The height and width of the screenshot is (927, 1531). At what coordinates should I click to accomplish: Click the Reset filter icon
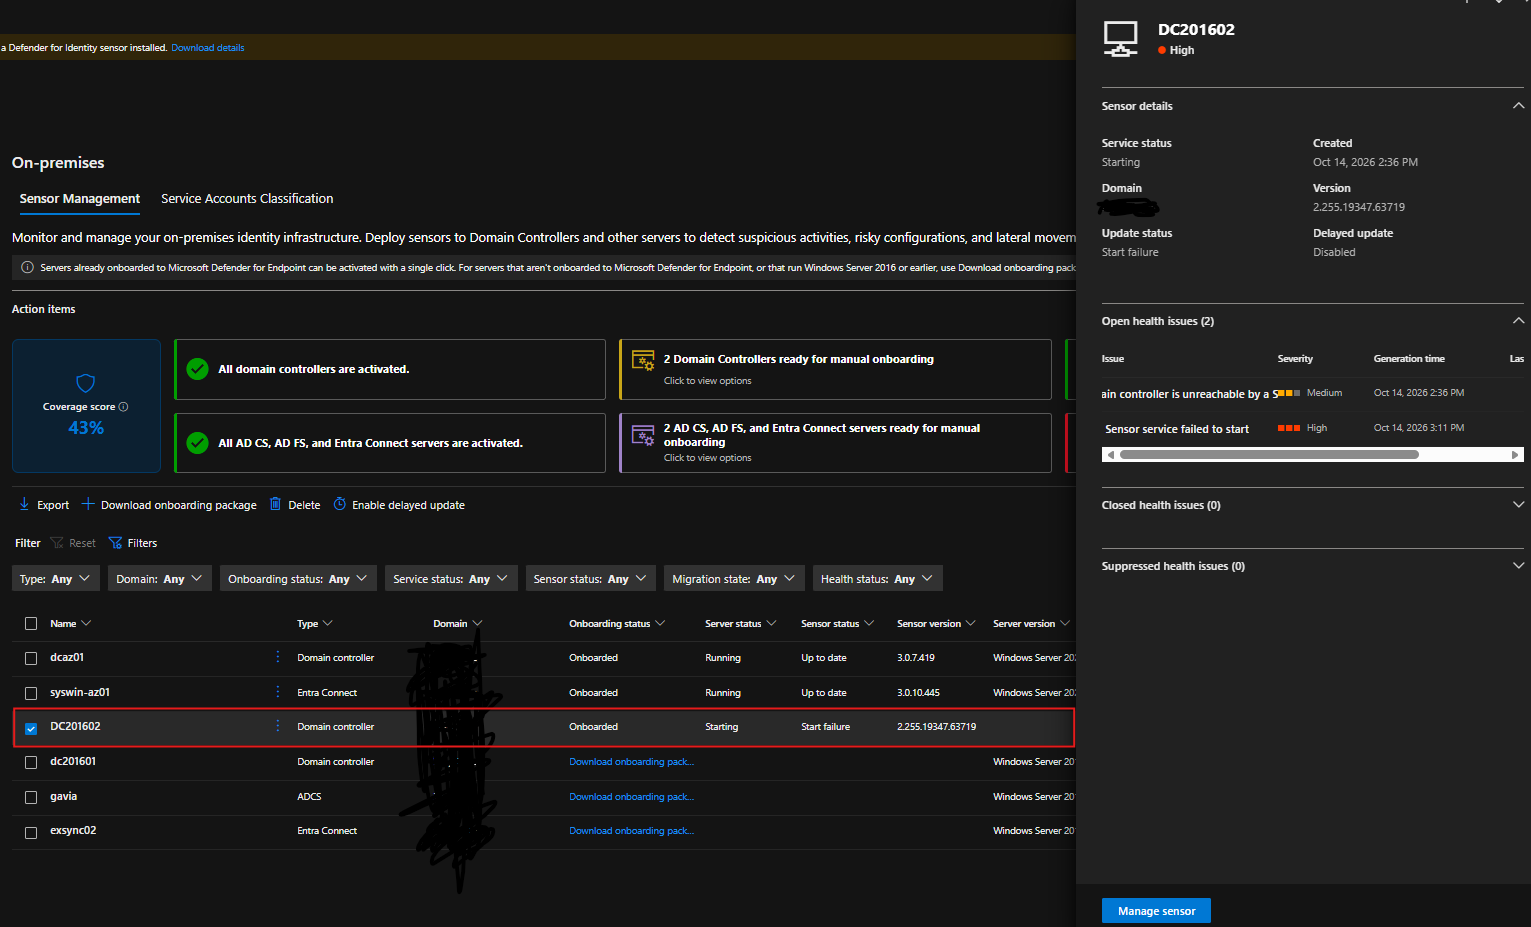tap(57, 543)
